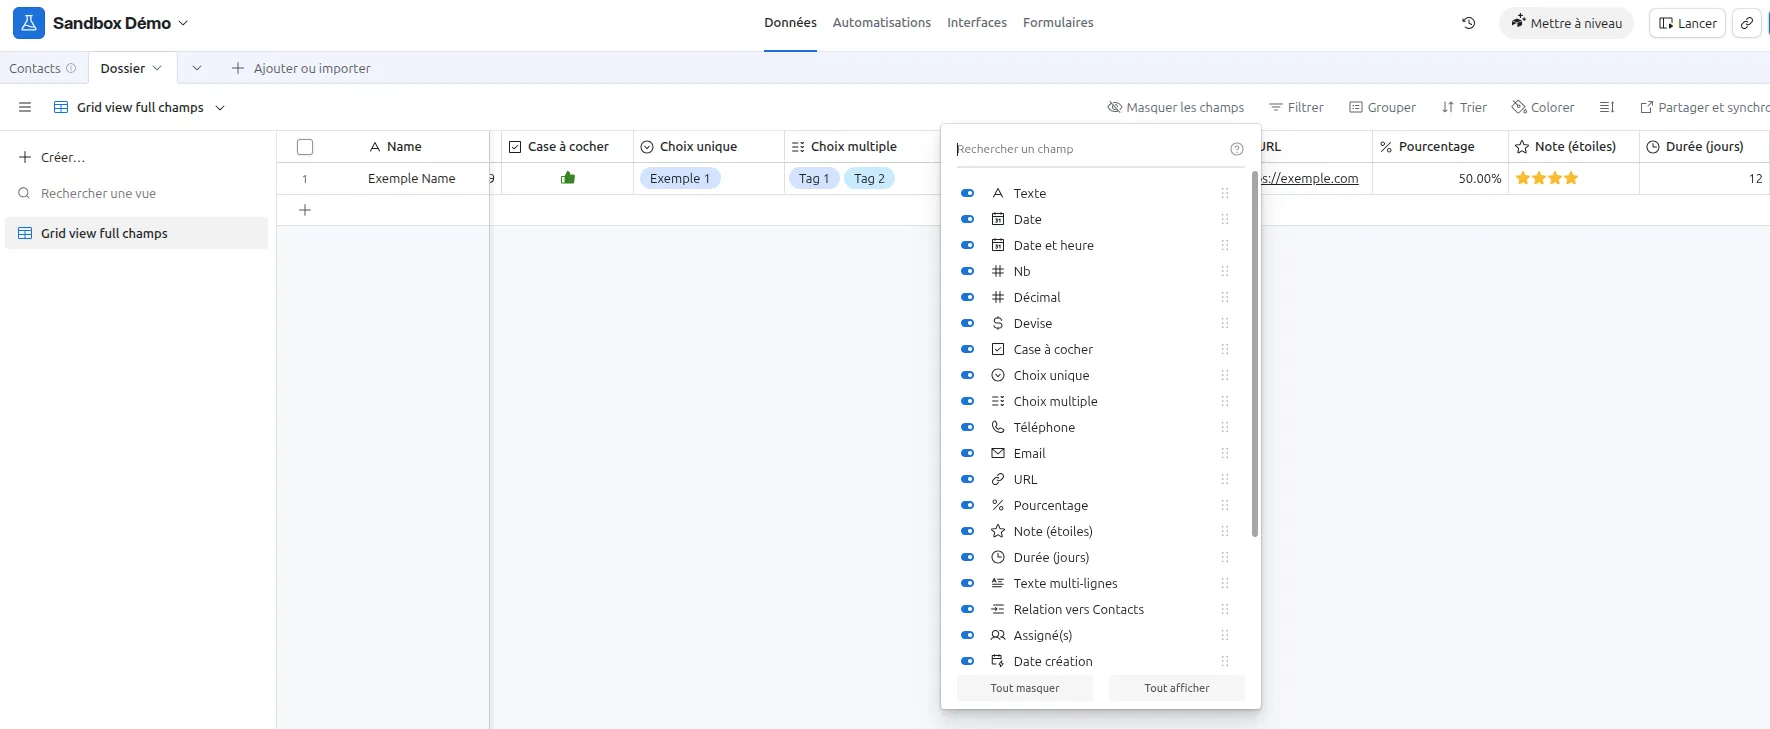Click the star rating in row 1
Image resolution: width=1770 pixels, height=729 pixels.
coord(1547,178)
